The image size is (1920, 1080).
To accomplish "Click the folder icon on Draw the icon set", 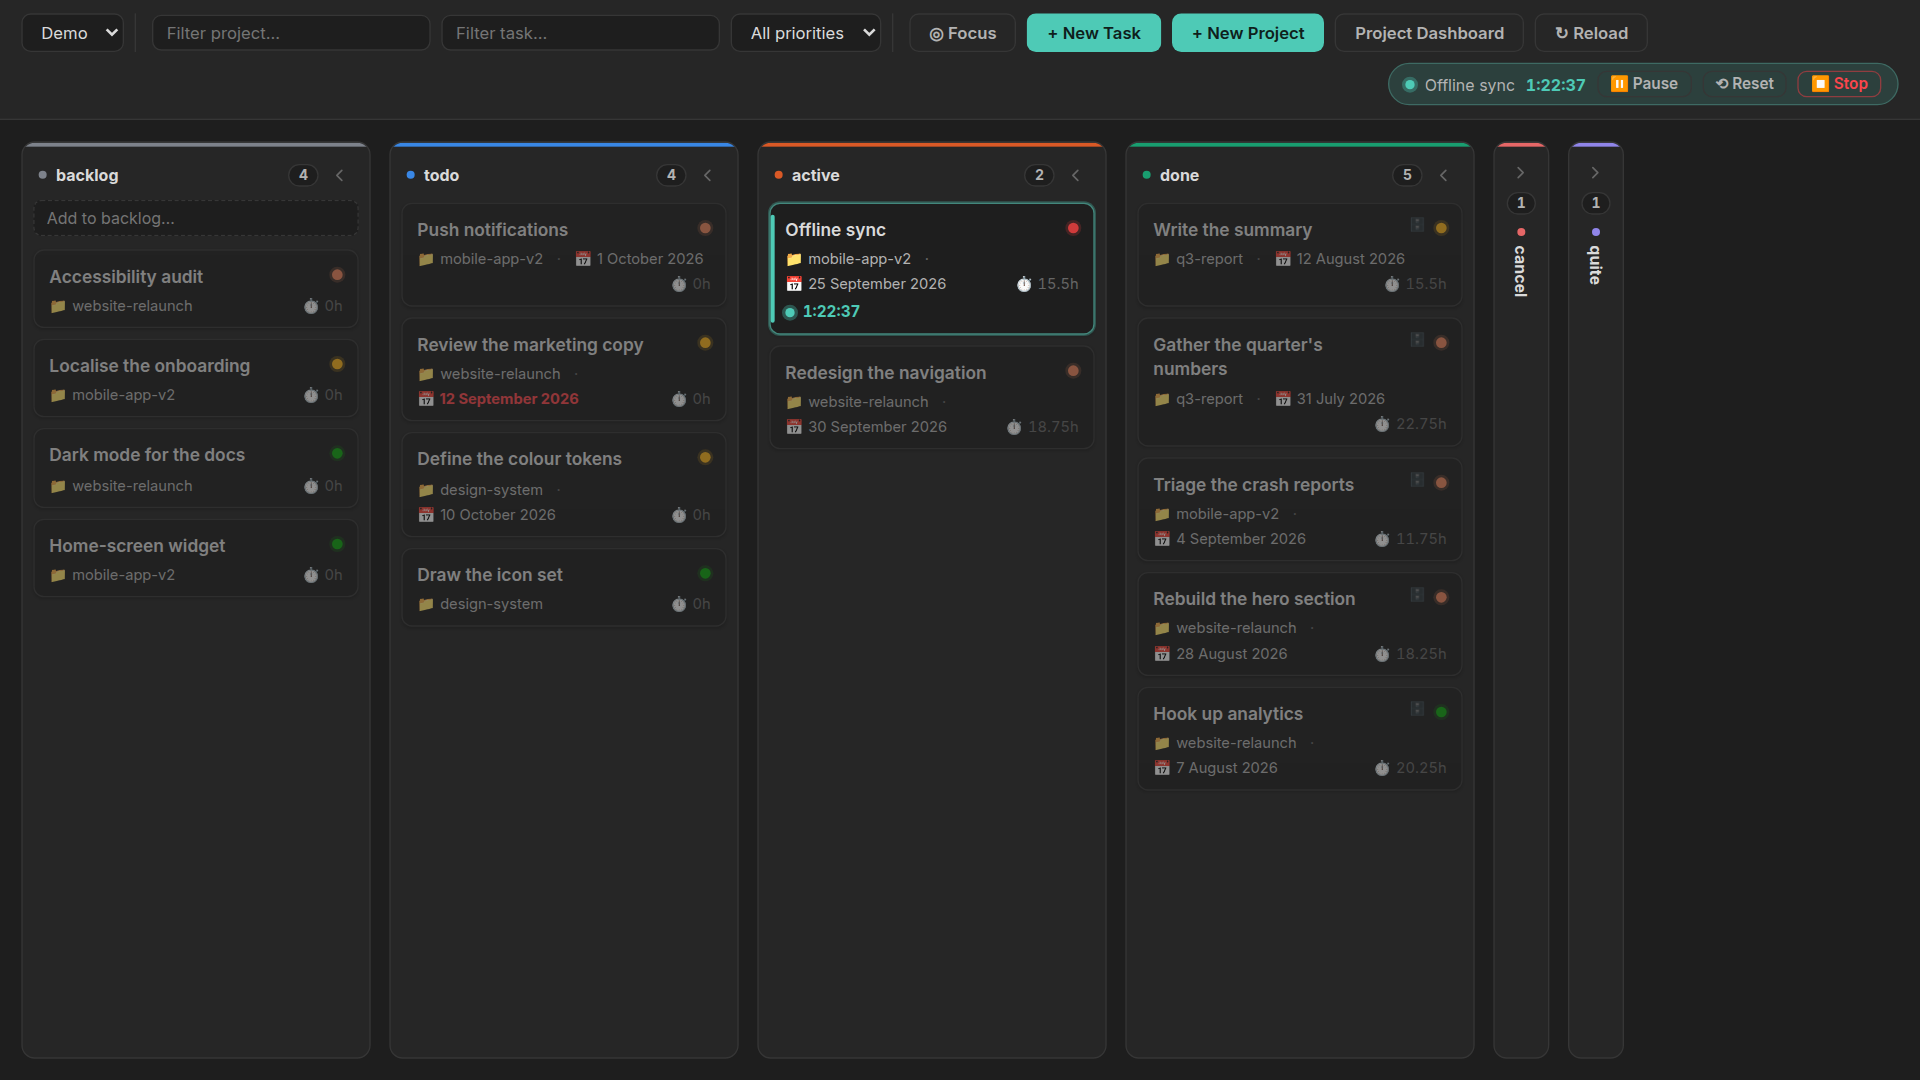I will pyautogui.click(x=426, y=604).
